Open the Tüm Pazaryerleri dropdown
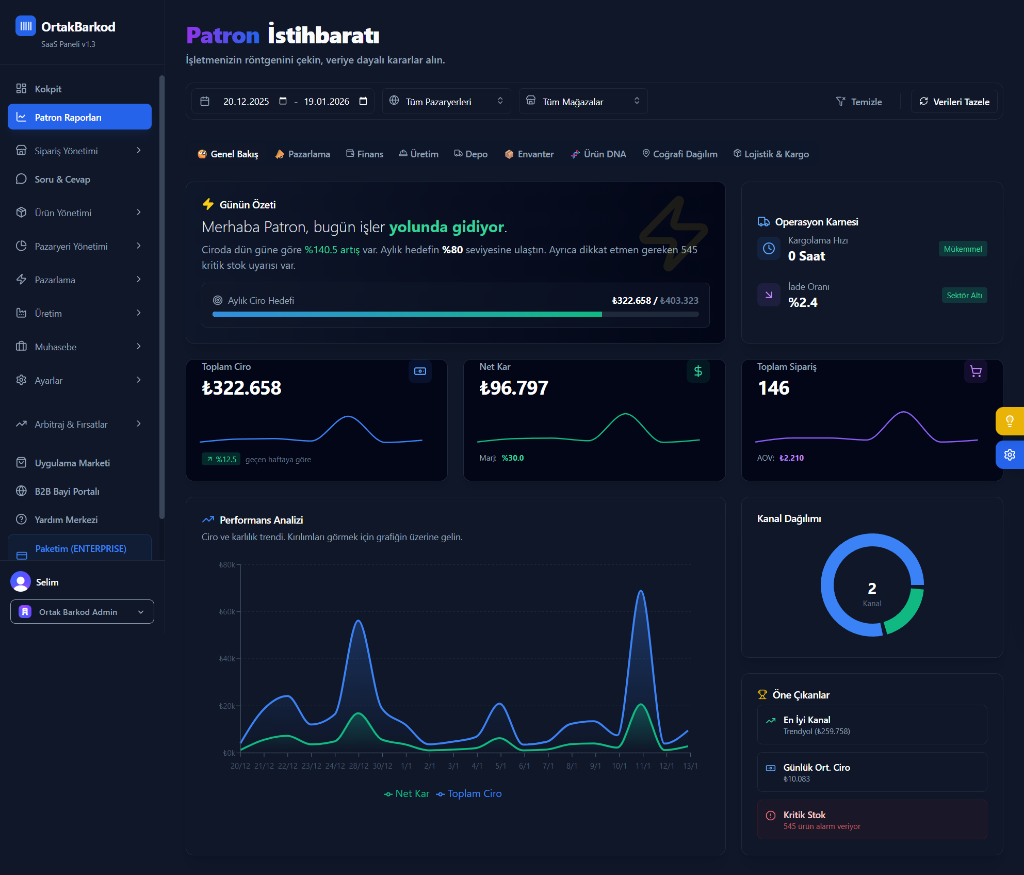This screenshot has width=1024, height=875. pyautogui.click(x=446, y=101)
